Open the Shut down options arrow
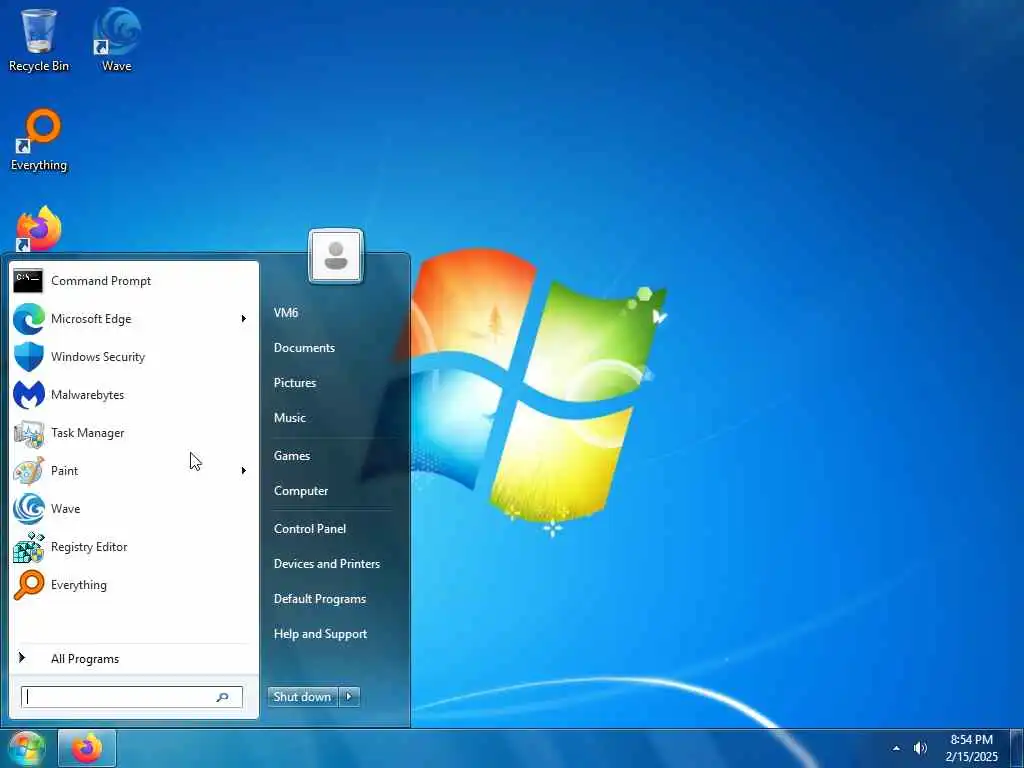Viewport: 1024px width, 768px height. [349, 697]
